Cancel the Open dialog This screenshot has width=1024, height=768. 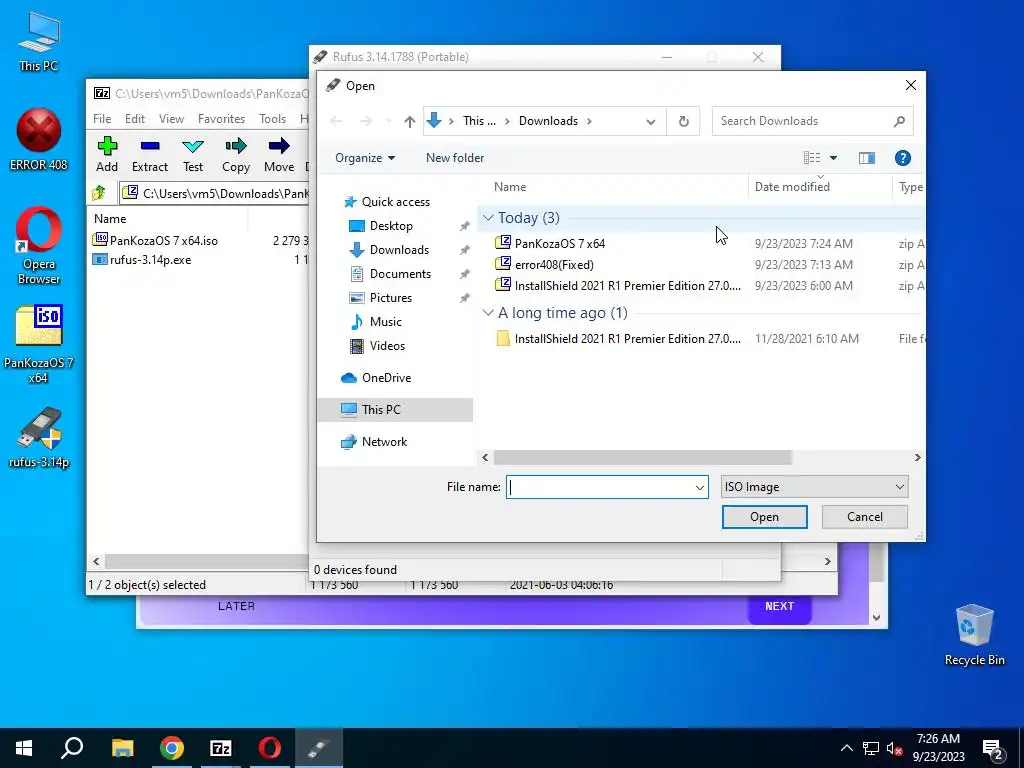(x=865, y=517)
